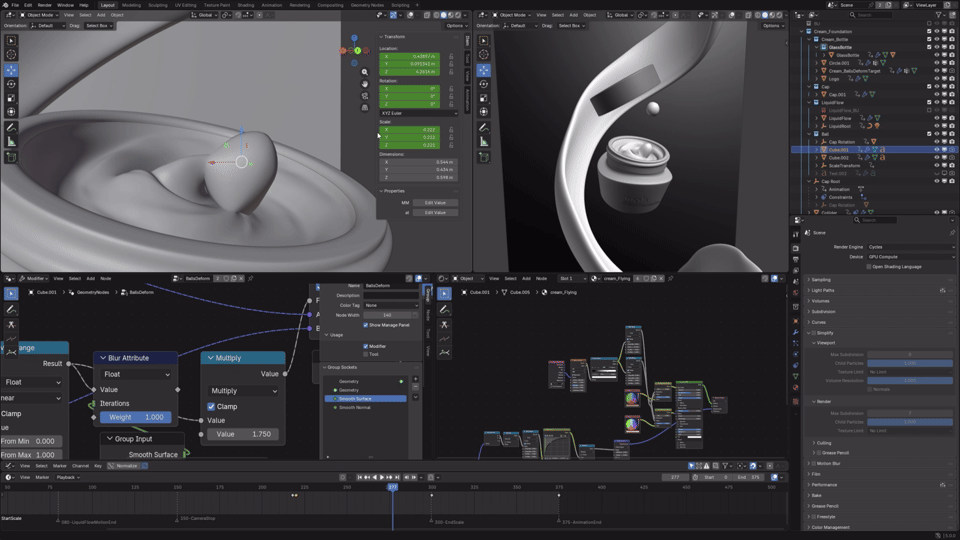Click the pan hand icon in left viewport

click(x=365, y=84)
